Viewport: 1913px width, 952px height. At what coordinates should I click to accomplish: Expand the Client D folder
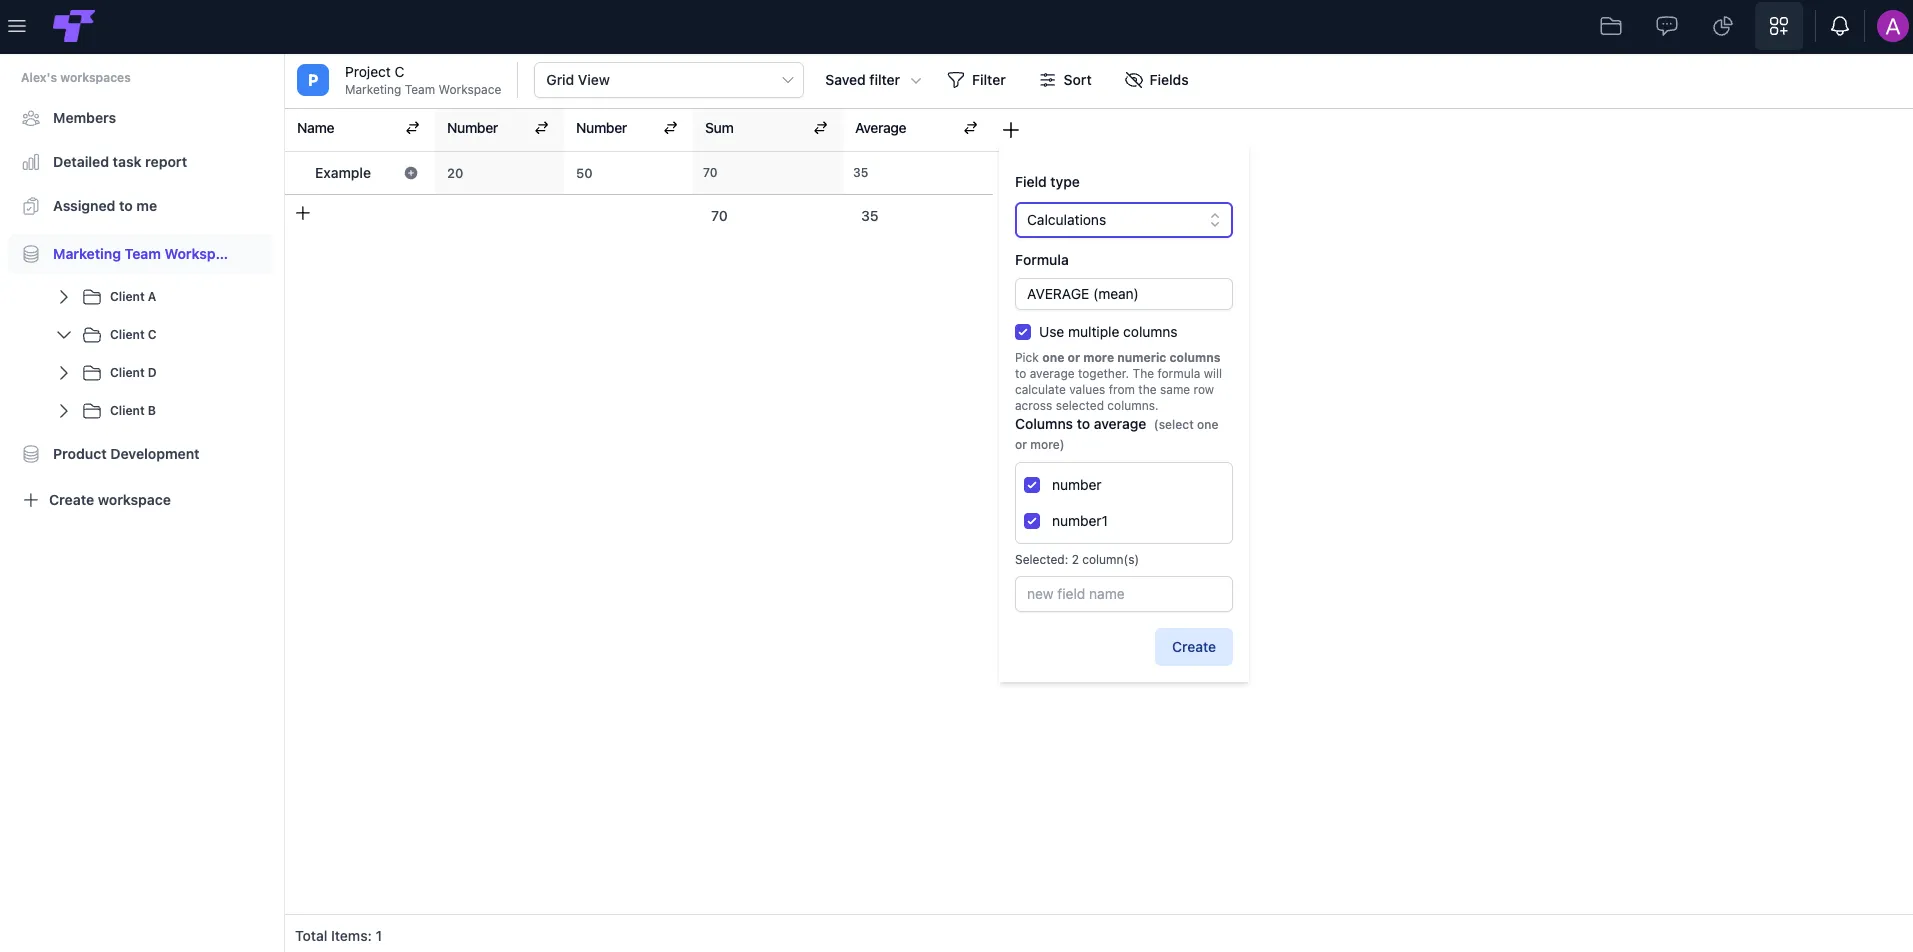click(64, 373)
